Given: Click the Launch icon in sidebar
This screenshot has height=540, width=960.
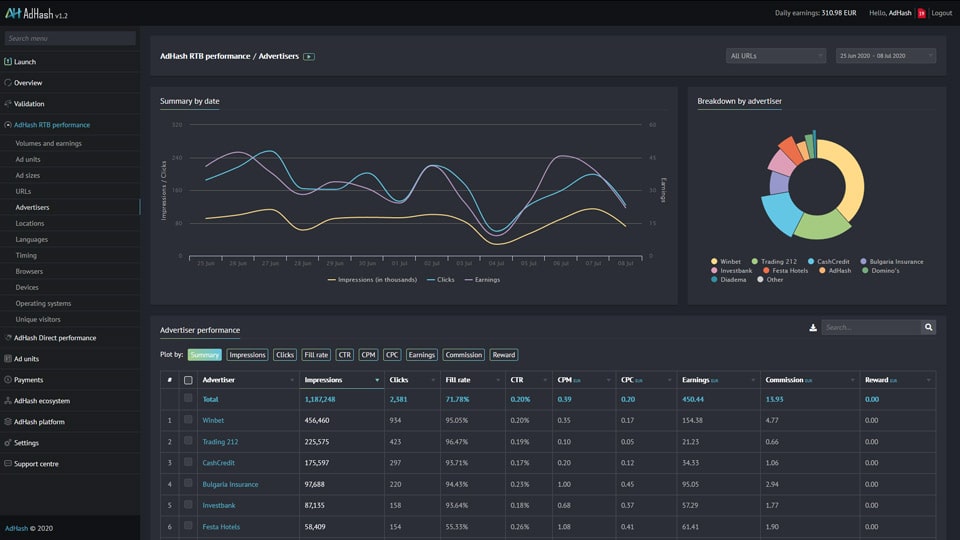Looking at the screenshot, I should click(8, 62).
